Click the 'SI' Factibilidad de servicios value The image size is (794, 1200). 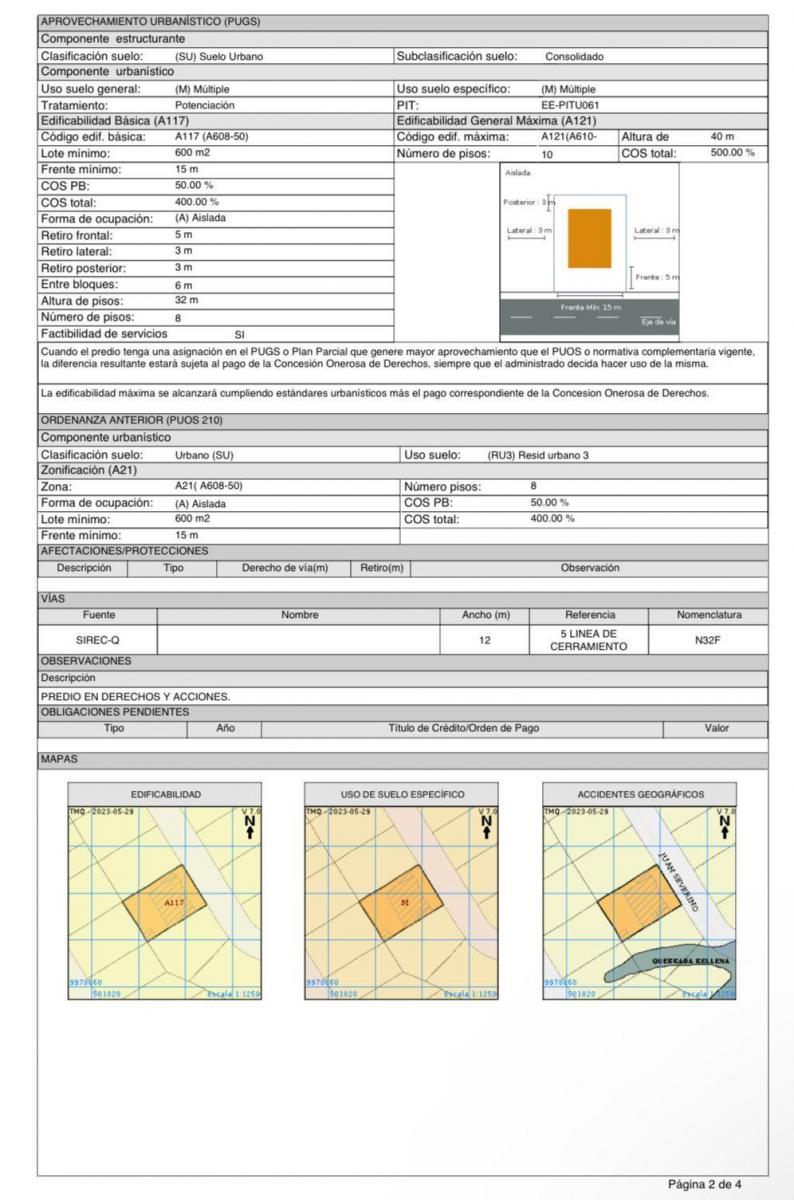[239, 335]
